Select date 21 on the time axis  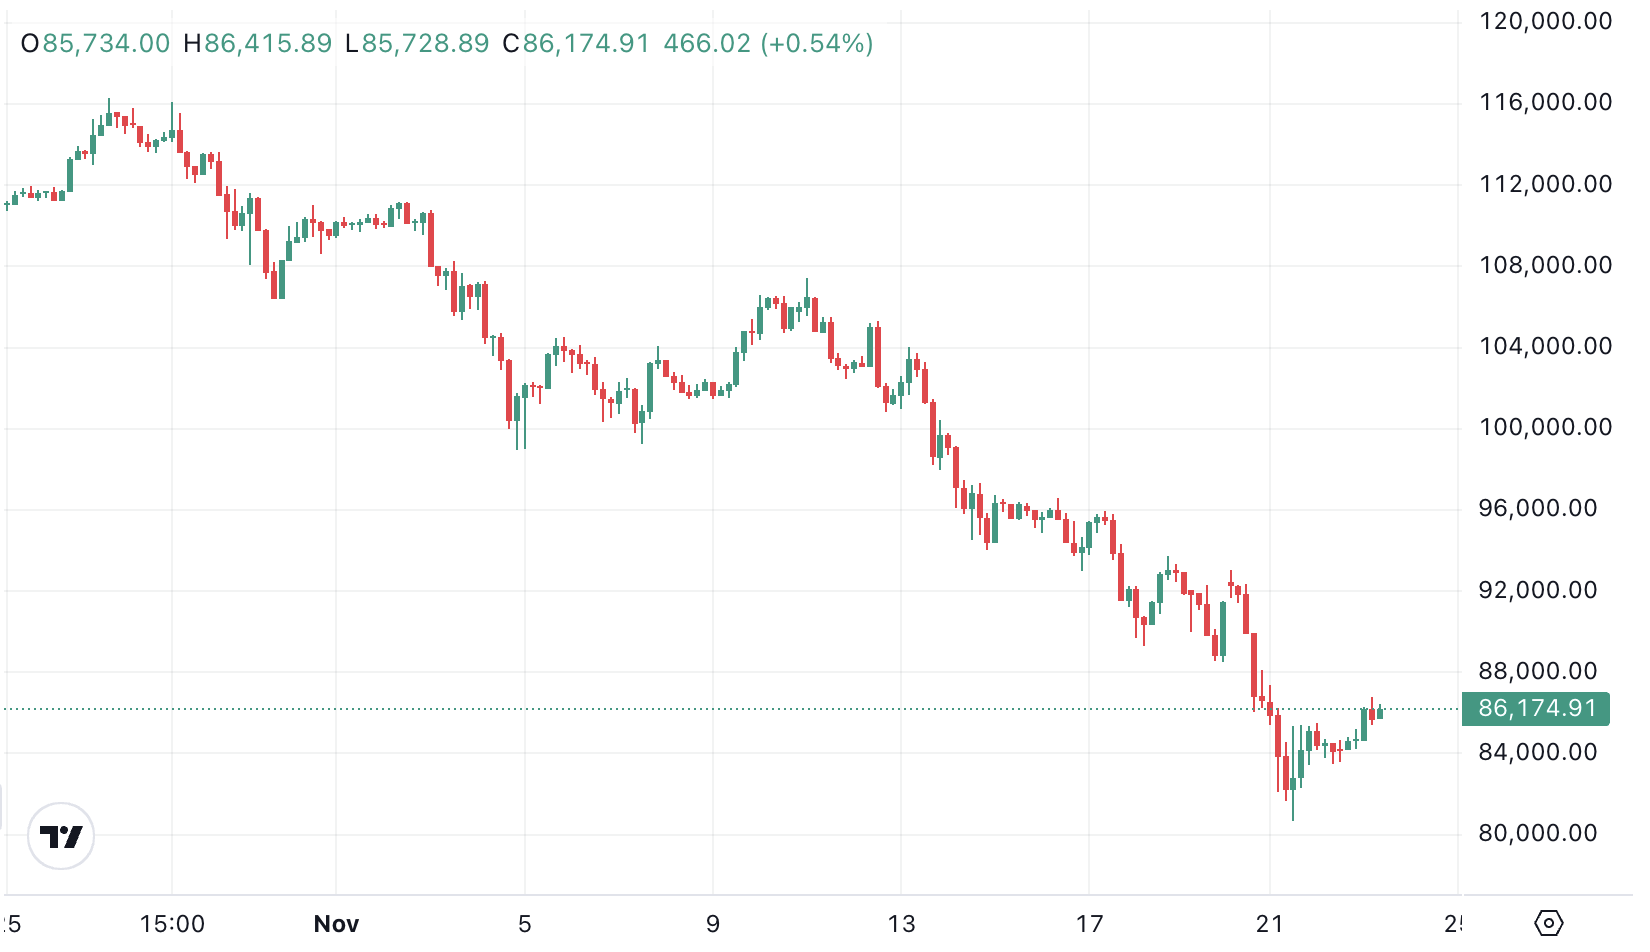pyautogui.click(x=1270, y=924)
